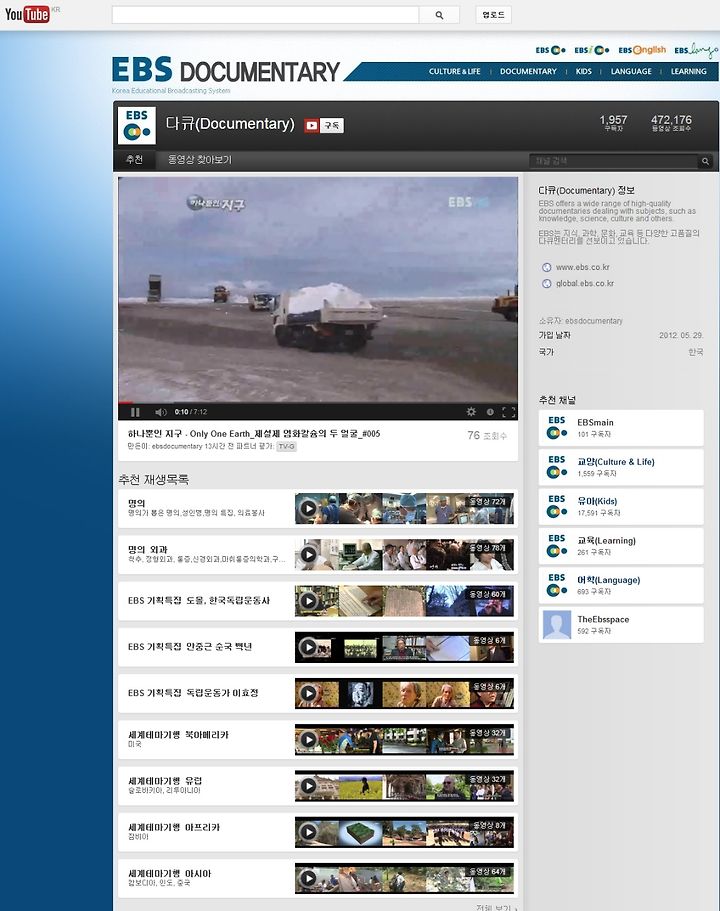Click globe icon beside www.ebs.co.kr
This screenshot has height=911, width=720.
(546, 267)
